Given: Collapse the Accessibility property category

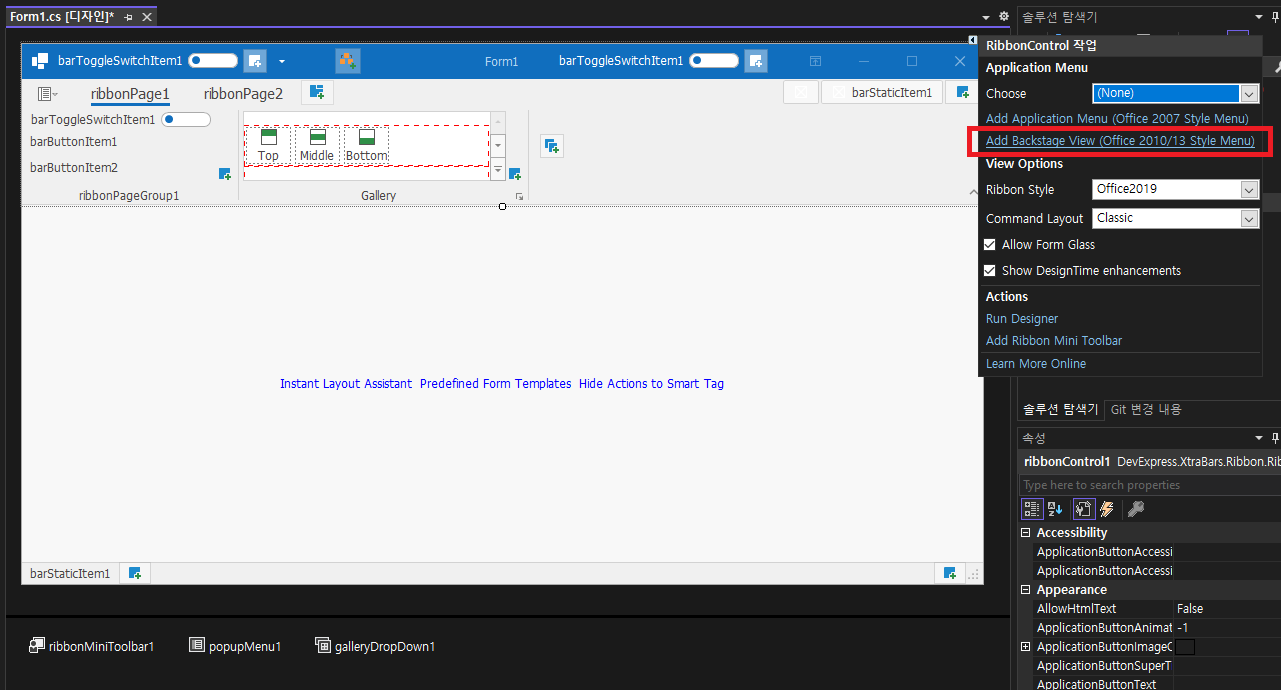Looking at the screenshot, I should [1025, 533].
